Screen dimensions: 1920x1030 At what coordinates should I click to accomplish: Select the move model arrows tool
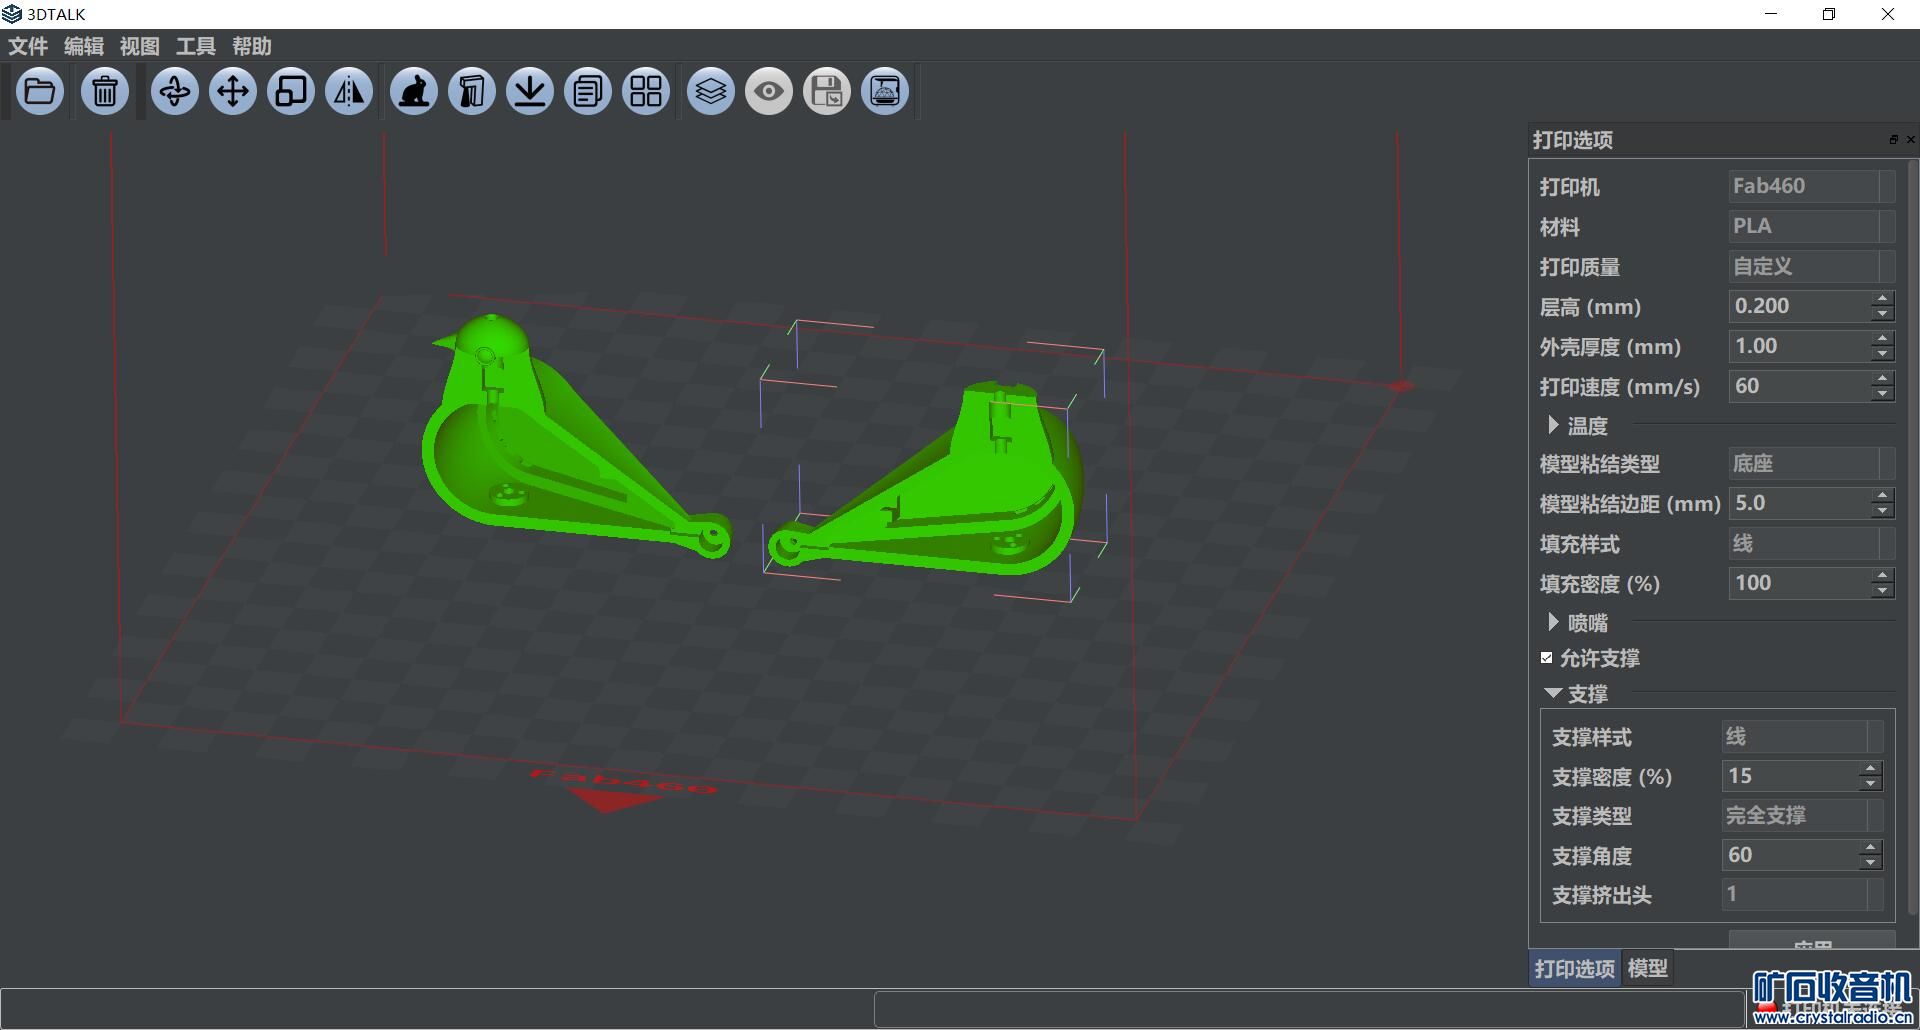tap(233, 92)
